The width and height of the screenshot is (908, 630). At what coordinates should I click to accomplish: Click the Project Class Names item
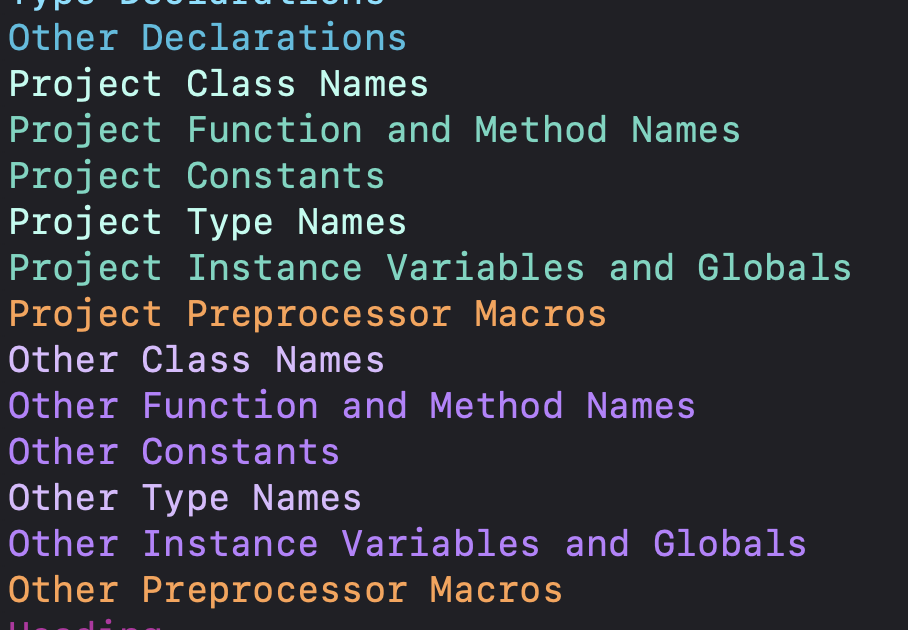tap(219, 84)
